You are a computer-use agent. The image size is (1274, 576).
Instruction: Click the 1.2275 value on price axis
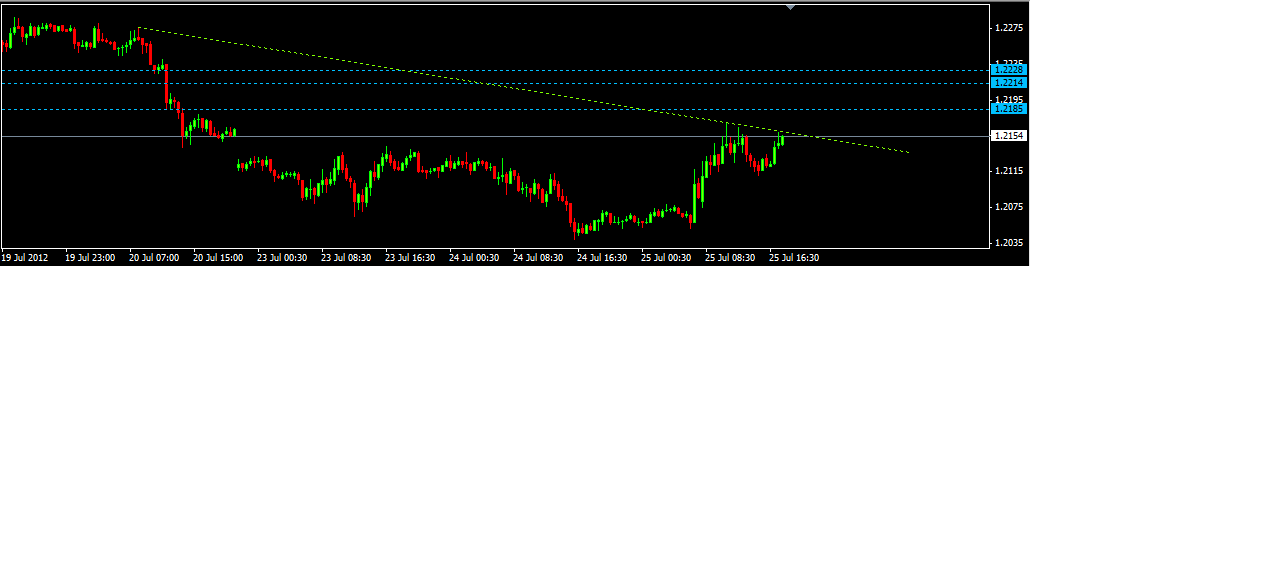pyautogui.click(x=1008, y=28)
